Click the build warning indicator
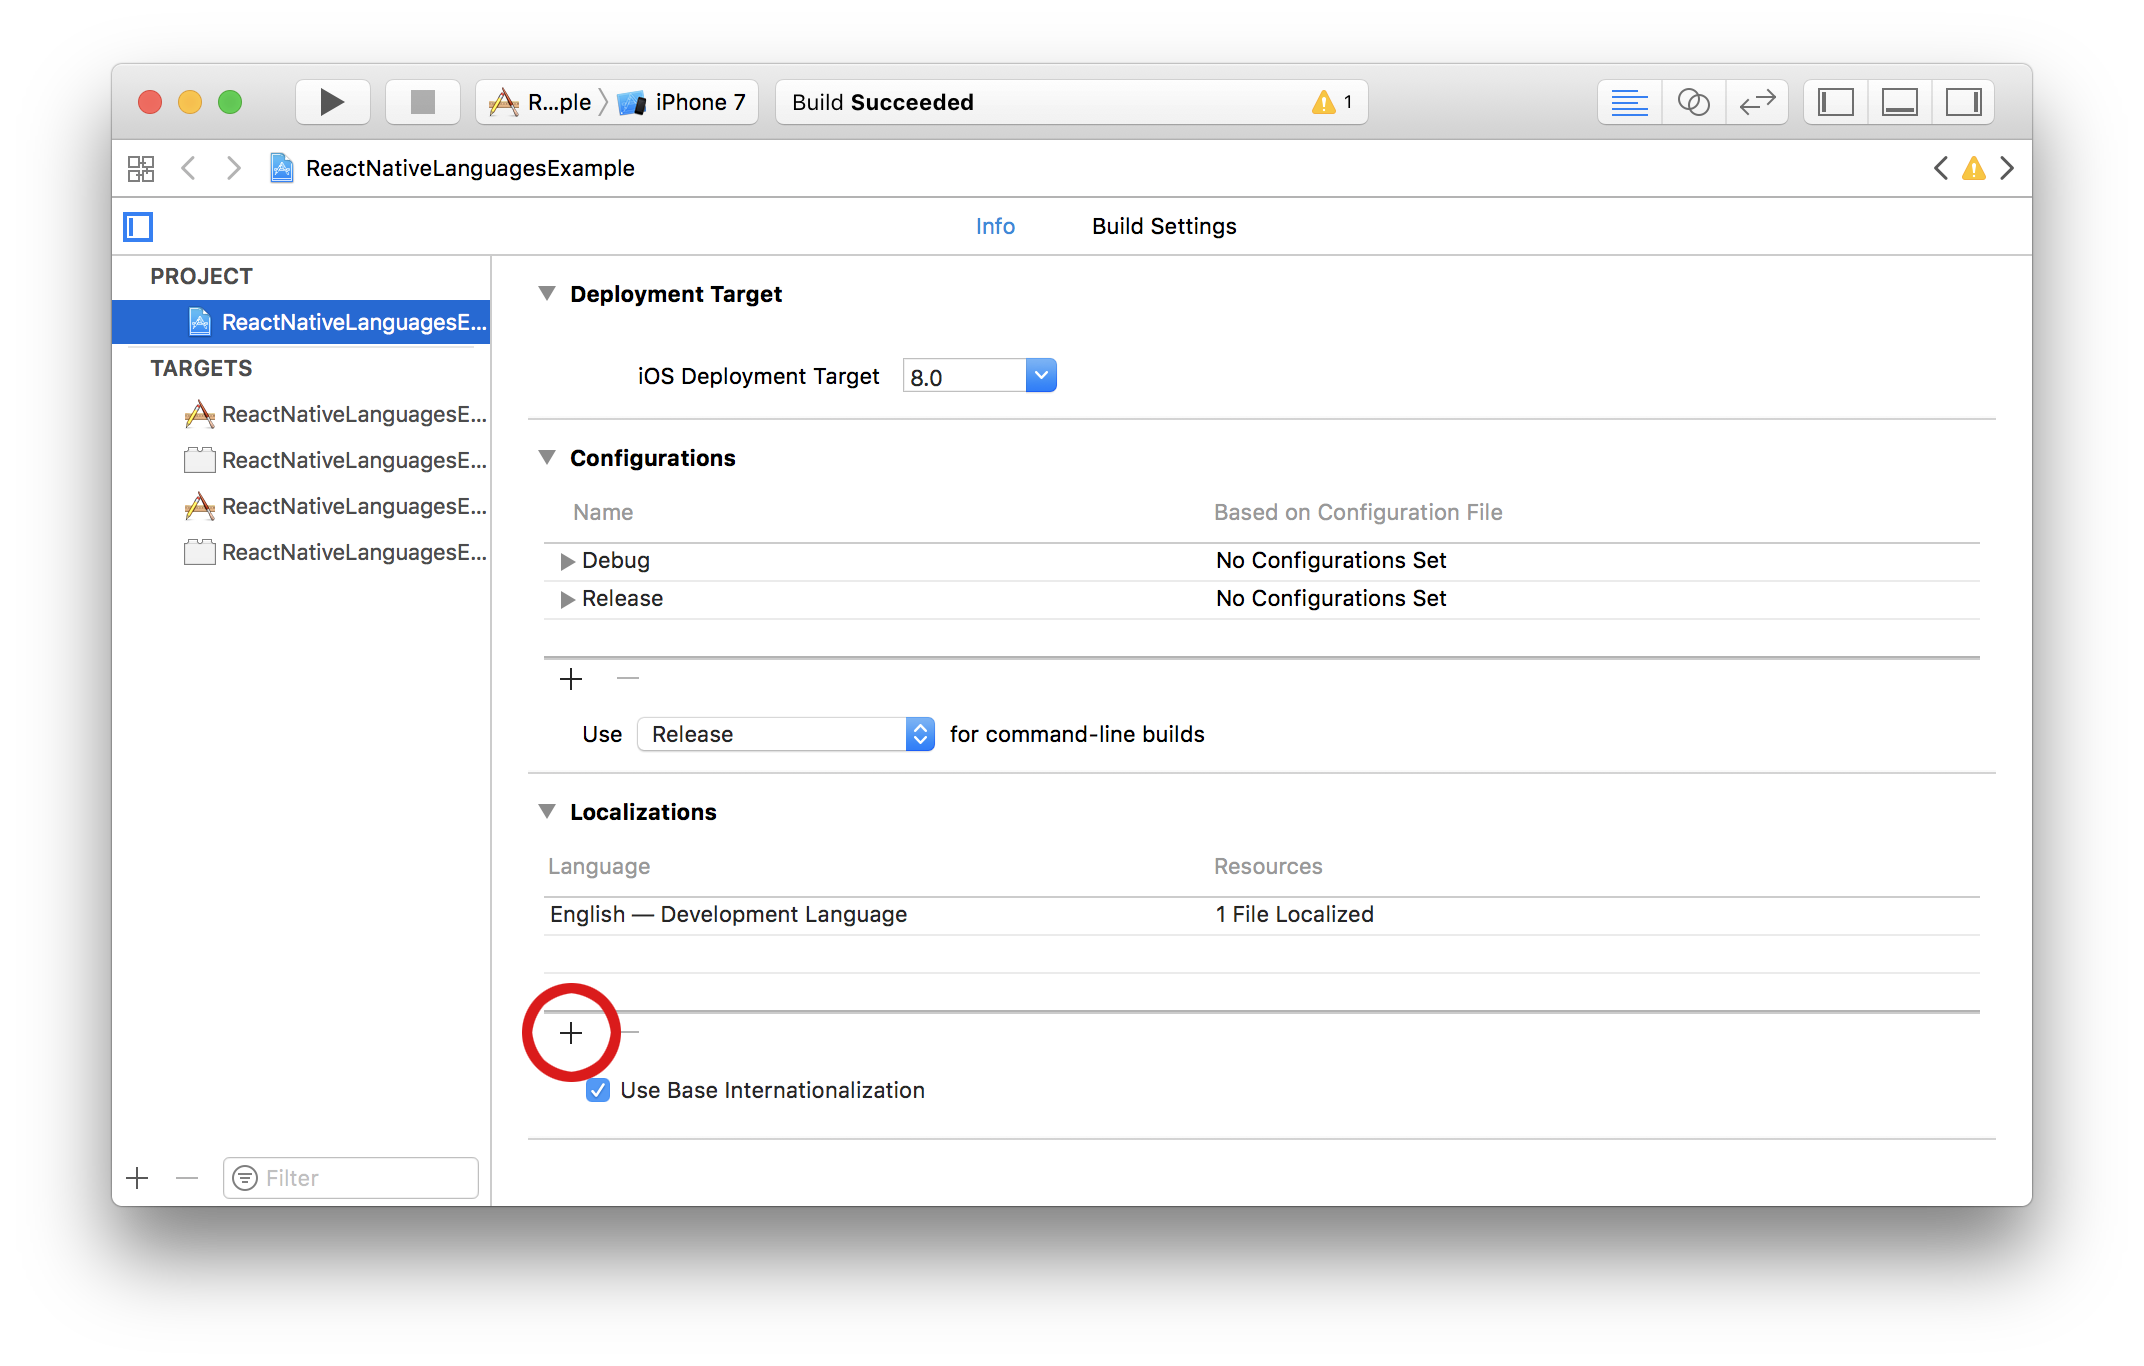The width and height of the screenshot is (2144, 1366). [1332, 102]
